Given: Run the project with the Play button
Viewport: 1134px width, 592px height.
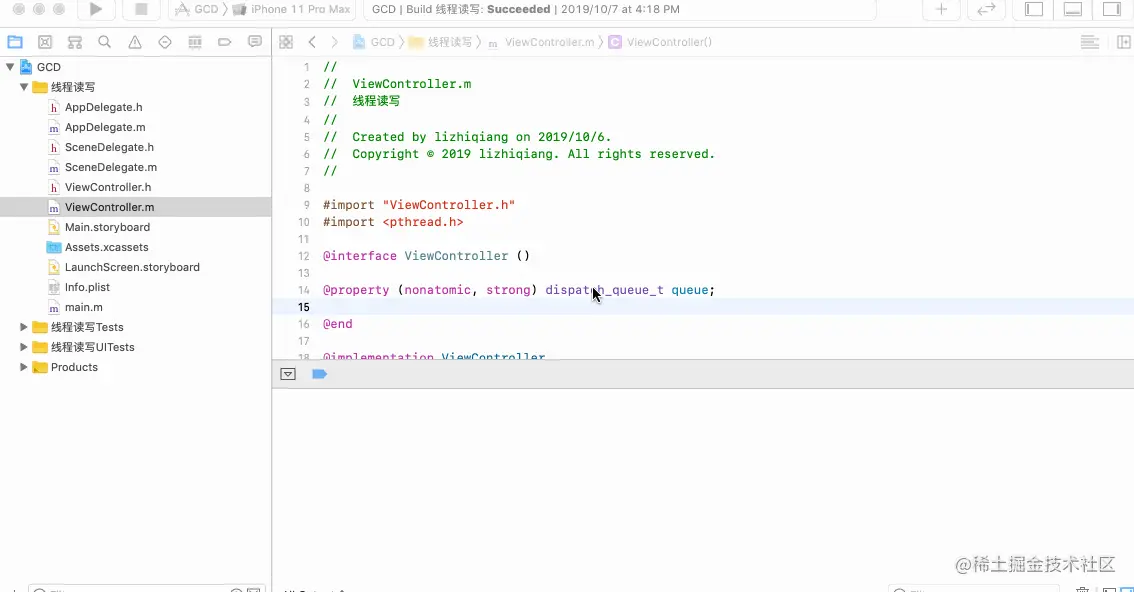Looking at the screenshot, I should click(x=95, y=12).
